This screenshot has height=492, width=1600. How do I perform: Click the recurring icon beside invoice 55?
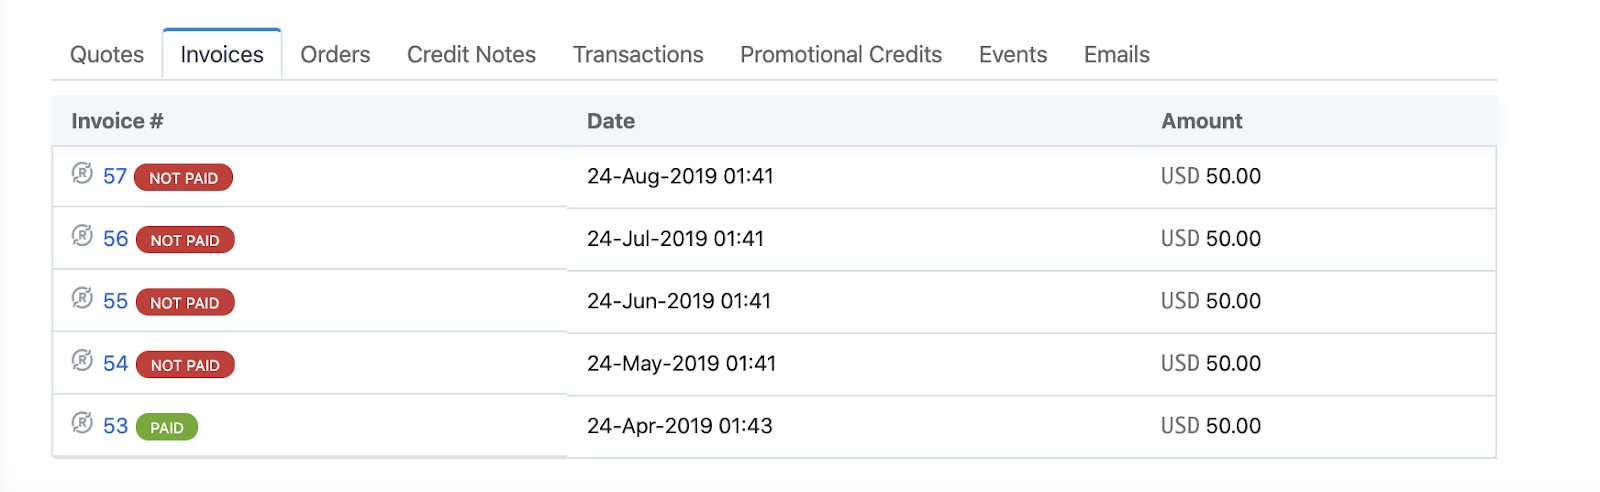tap(82, 298)
